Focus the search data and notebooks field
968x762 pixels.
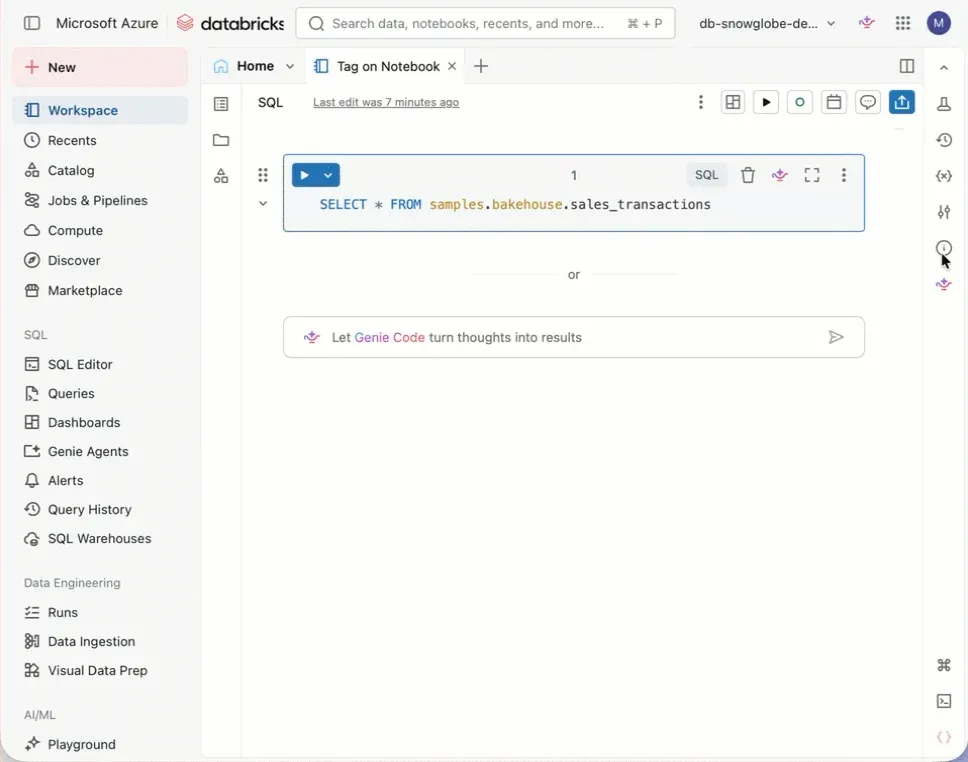485,23
